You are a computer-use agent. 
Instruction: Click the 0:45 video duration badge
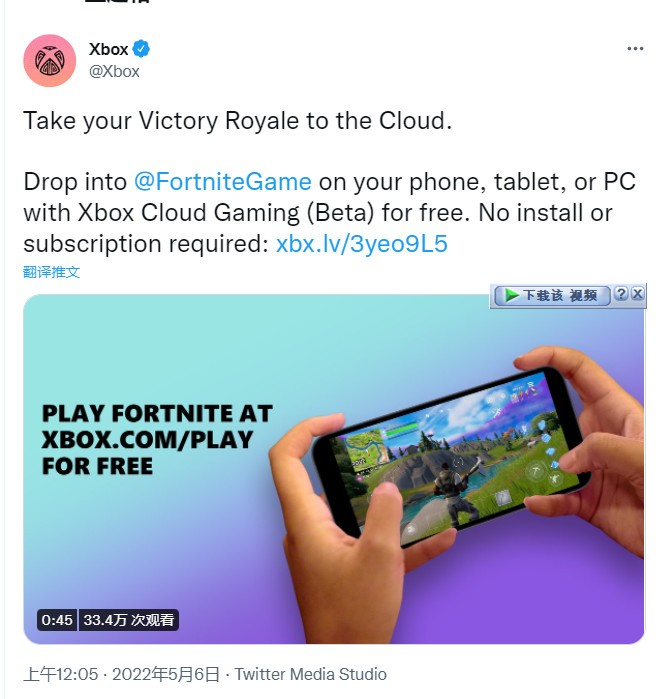coord(57,620)
